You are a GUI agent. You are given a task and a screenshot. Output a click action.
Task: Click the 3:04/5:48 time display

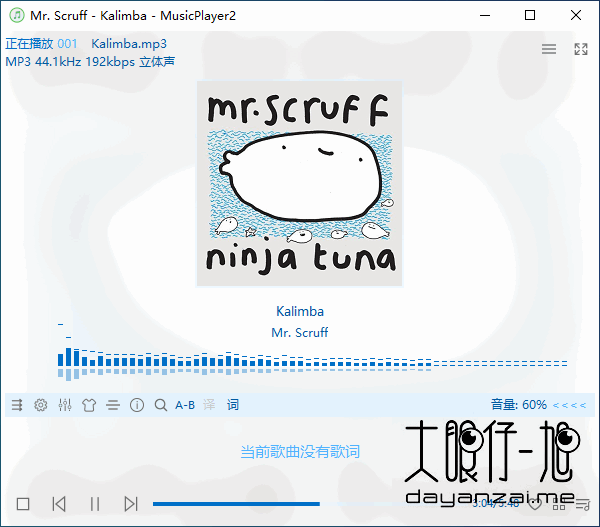click(x=495, y=503)
